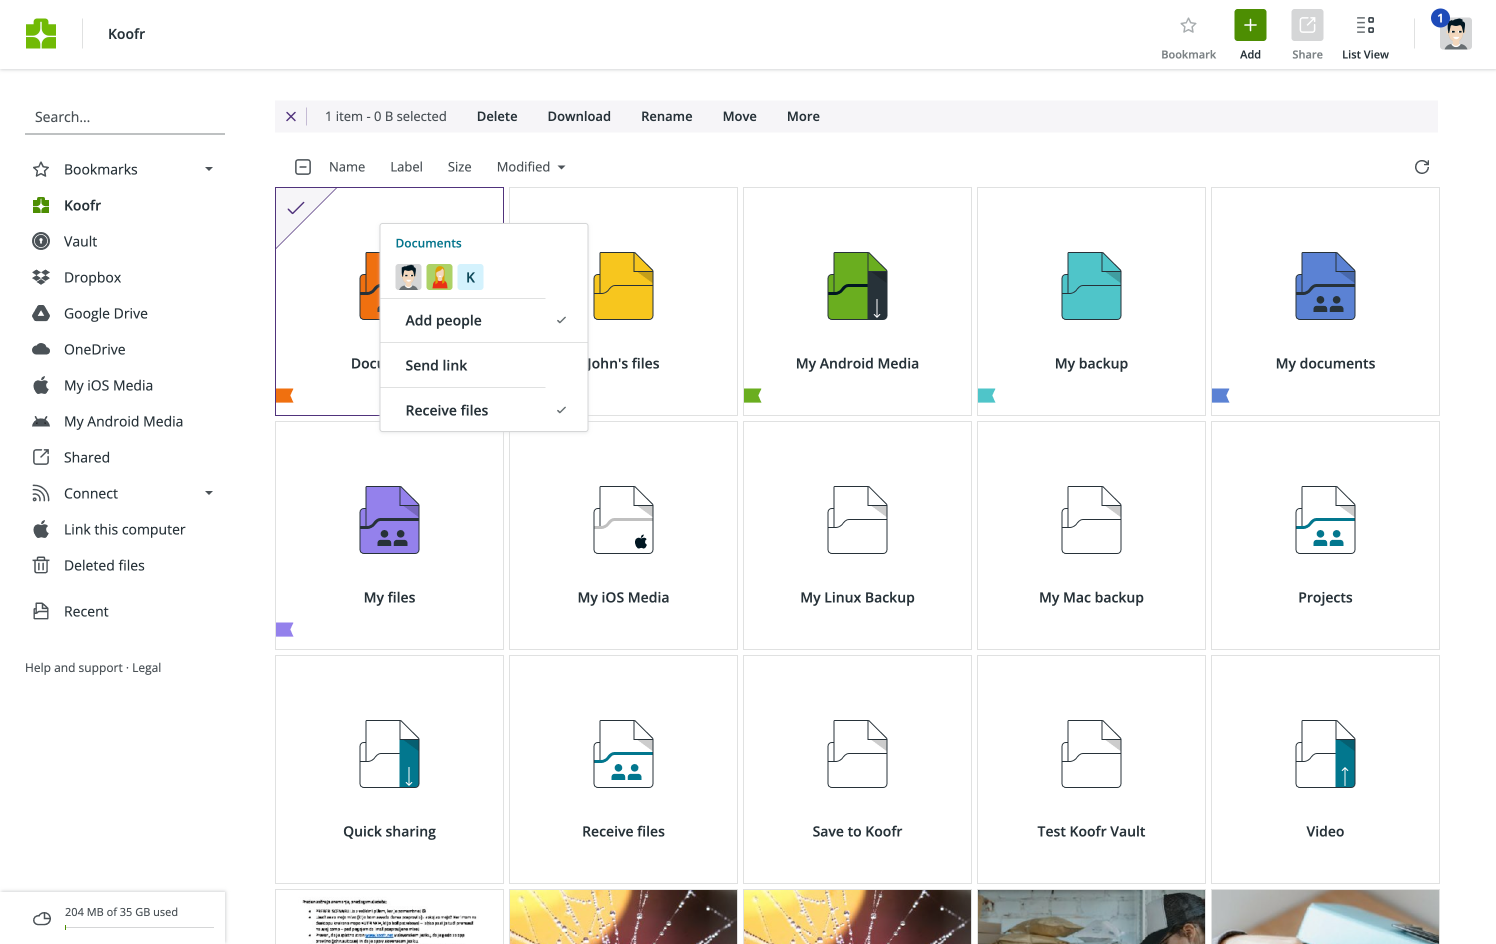1496x944 pixels.
Task: Open the Quick sharing folder
Action: pos(389,769)
